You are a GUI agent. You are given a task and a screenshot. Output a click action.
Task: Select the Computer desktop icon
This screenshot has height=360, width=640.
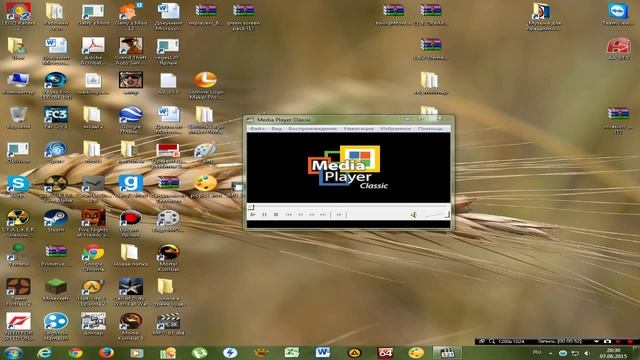pyautogui.click(x=18, y=83)
